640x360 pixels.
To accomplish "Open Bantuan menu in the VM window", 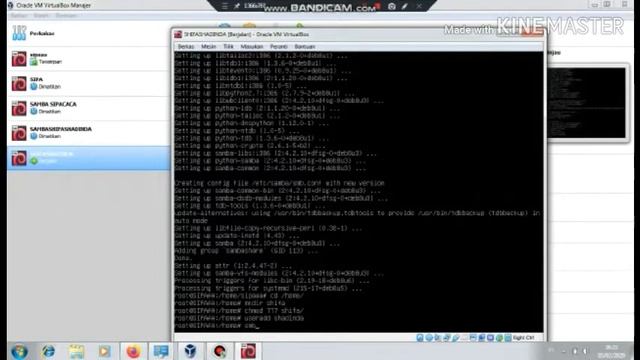I will (304, 47).
